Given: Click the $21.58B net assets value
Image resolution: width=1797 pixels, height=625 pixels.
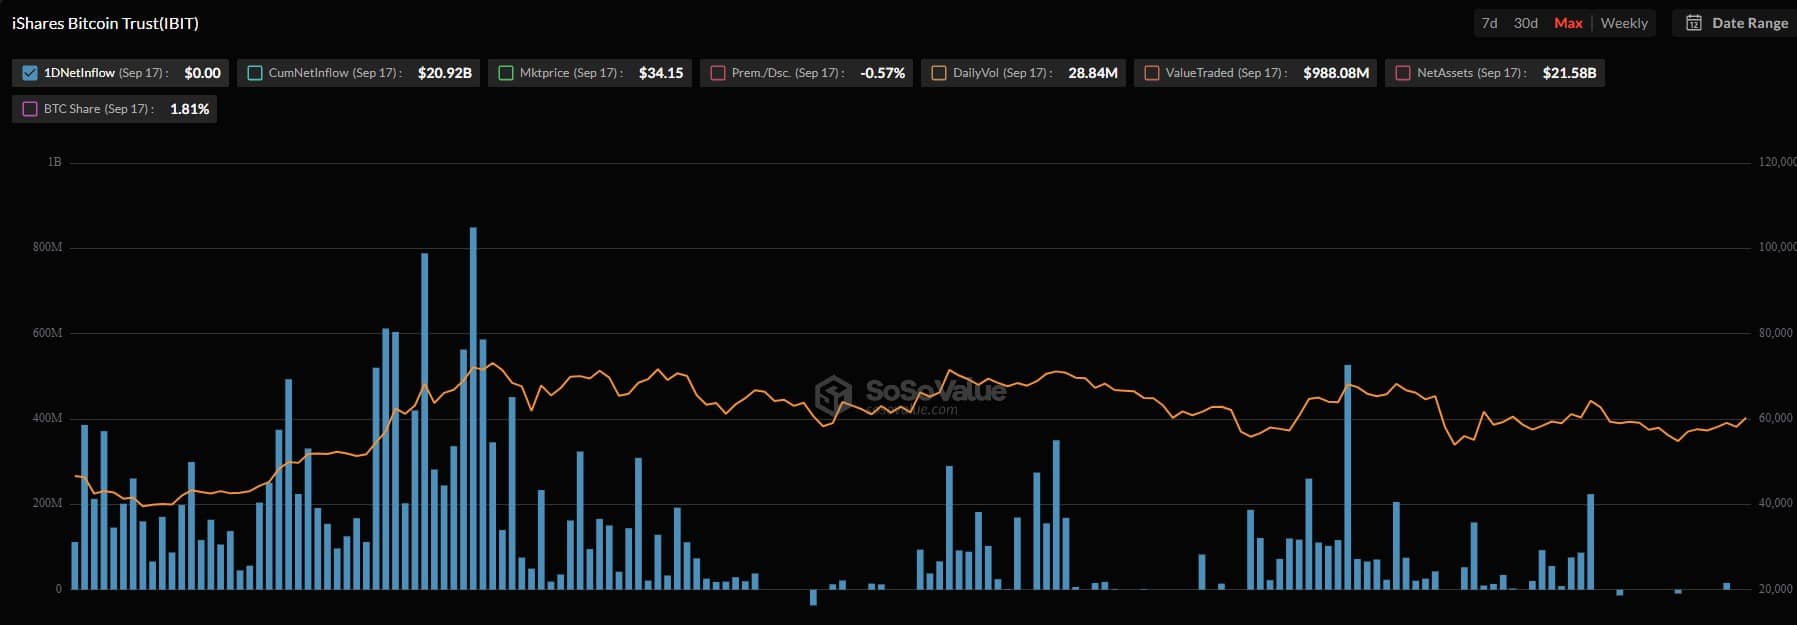Looking at the screenshot, I should click(1569, 73).
